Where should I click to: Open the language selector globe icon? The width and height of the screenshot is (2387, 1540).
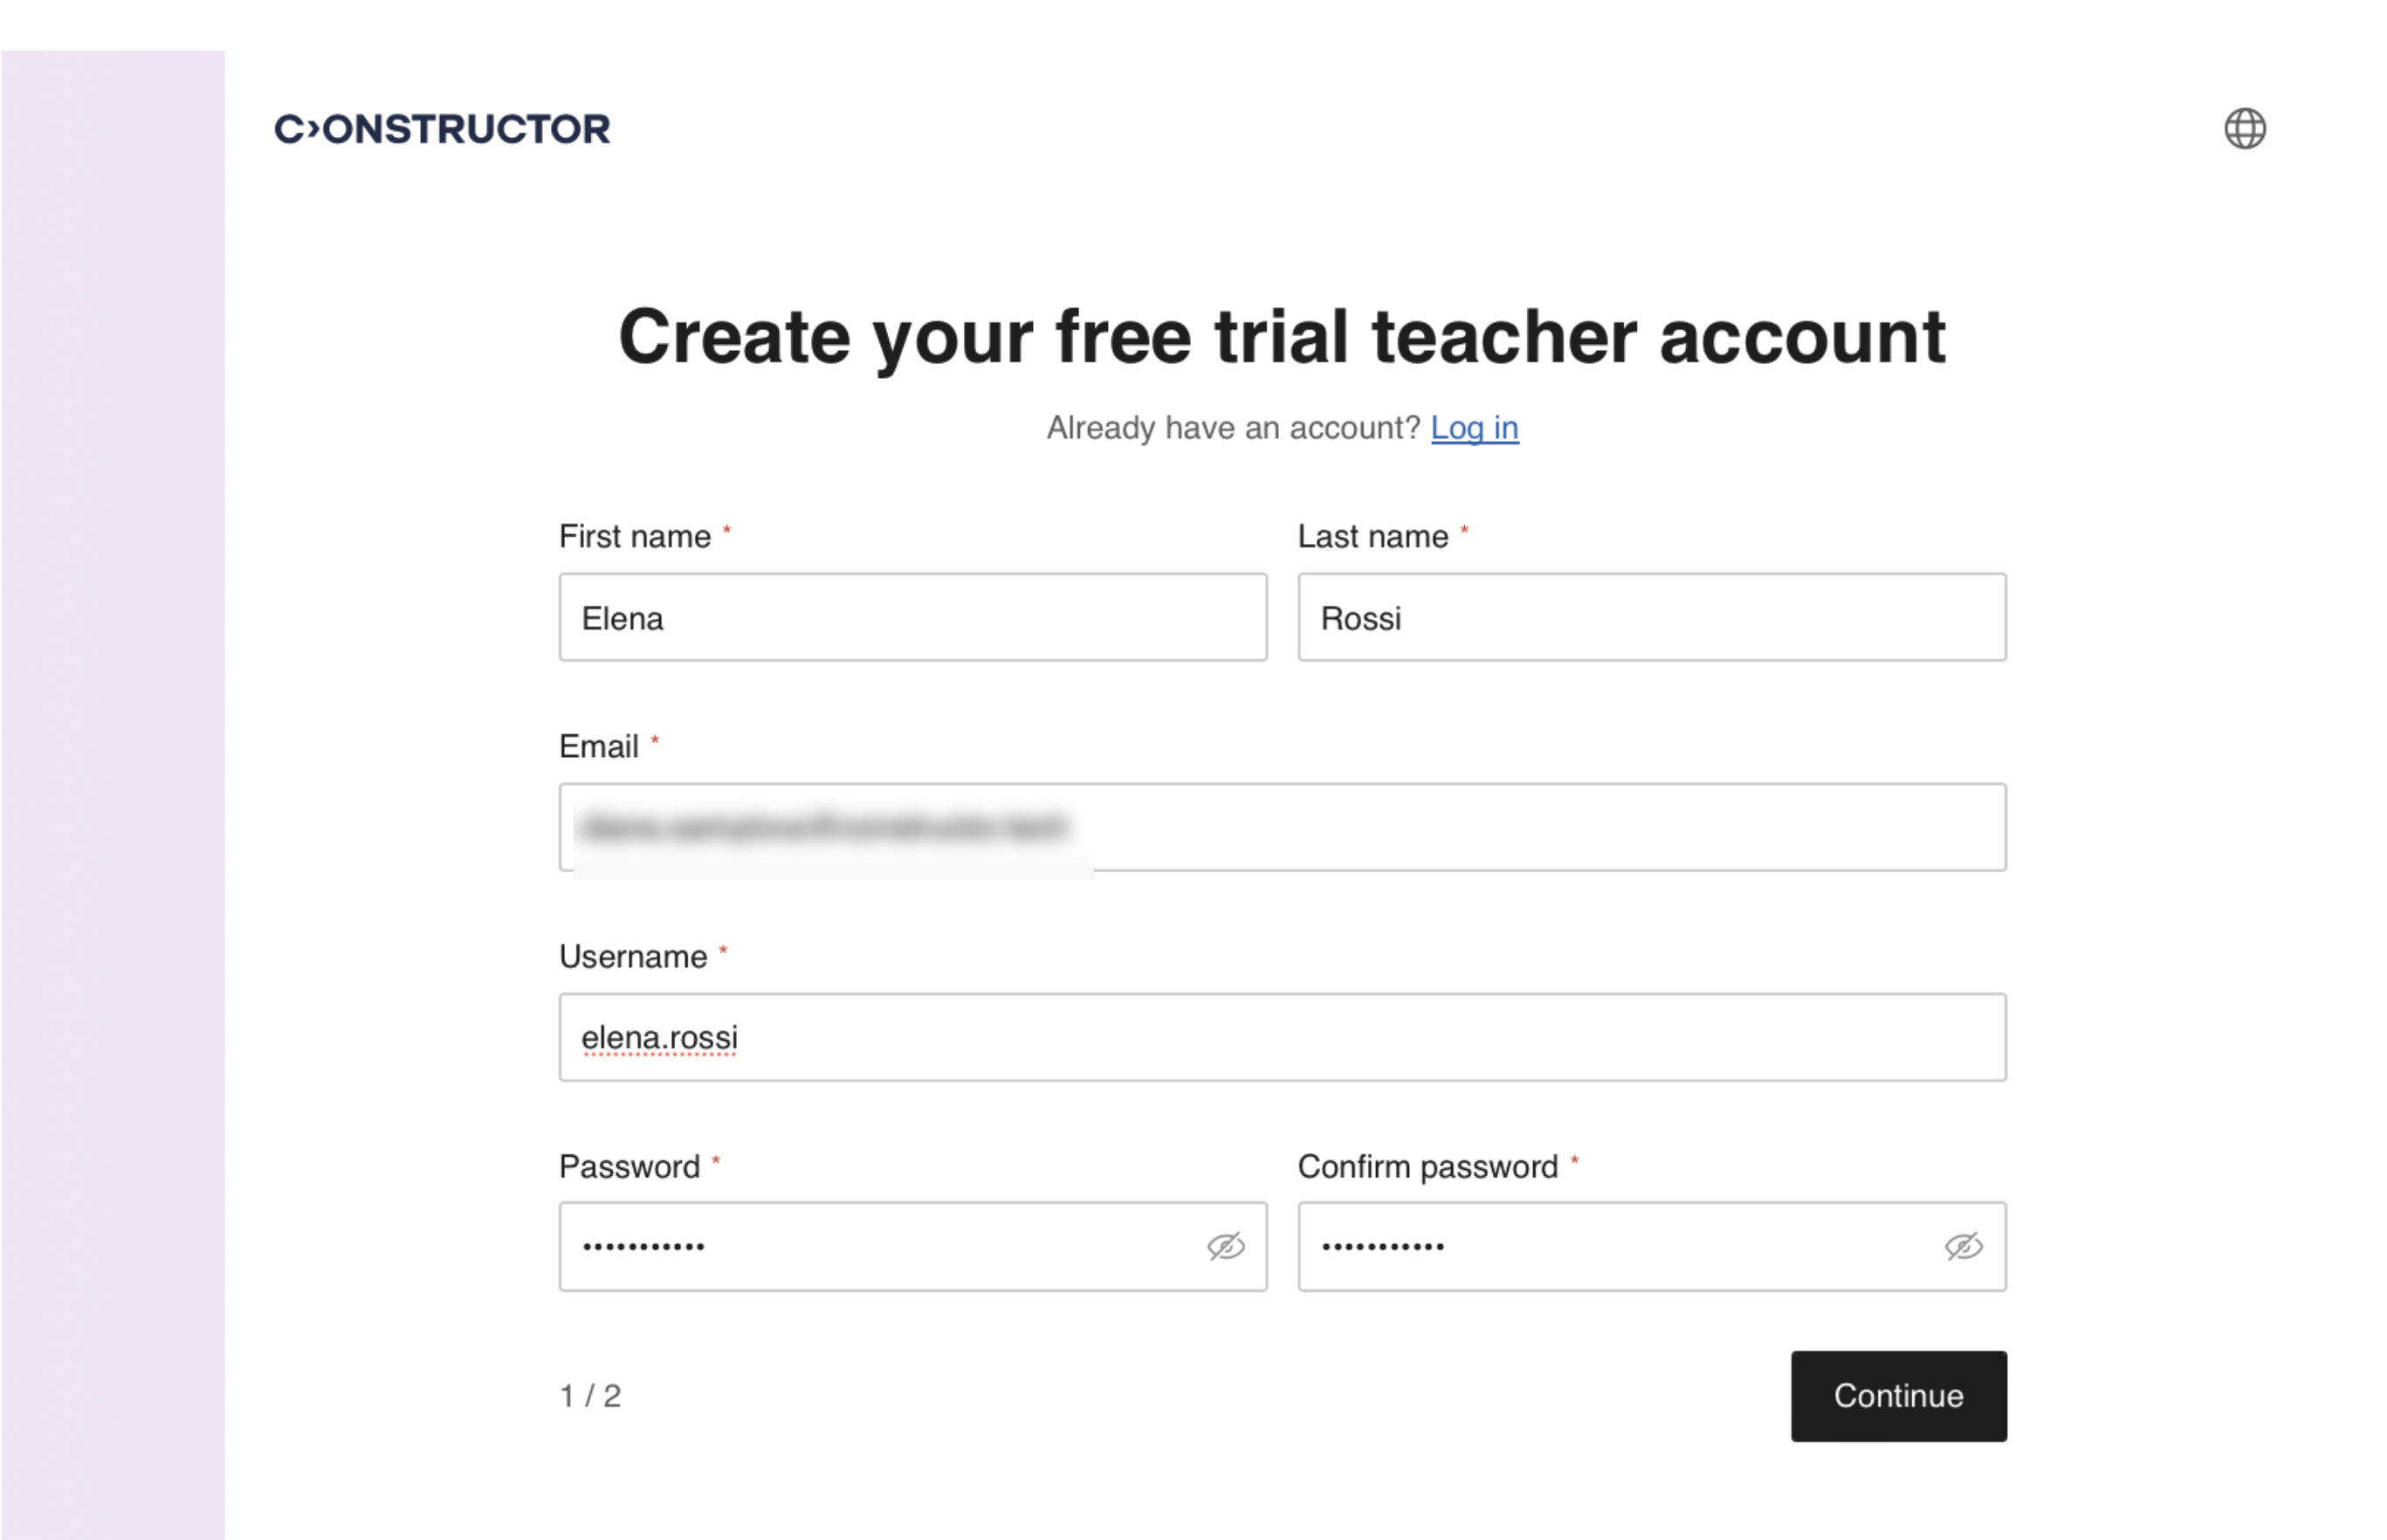coord(2244,129)
